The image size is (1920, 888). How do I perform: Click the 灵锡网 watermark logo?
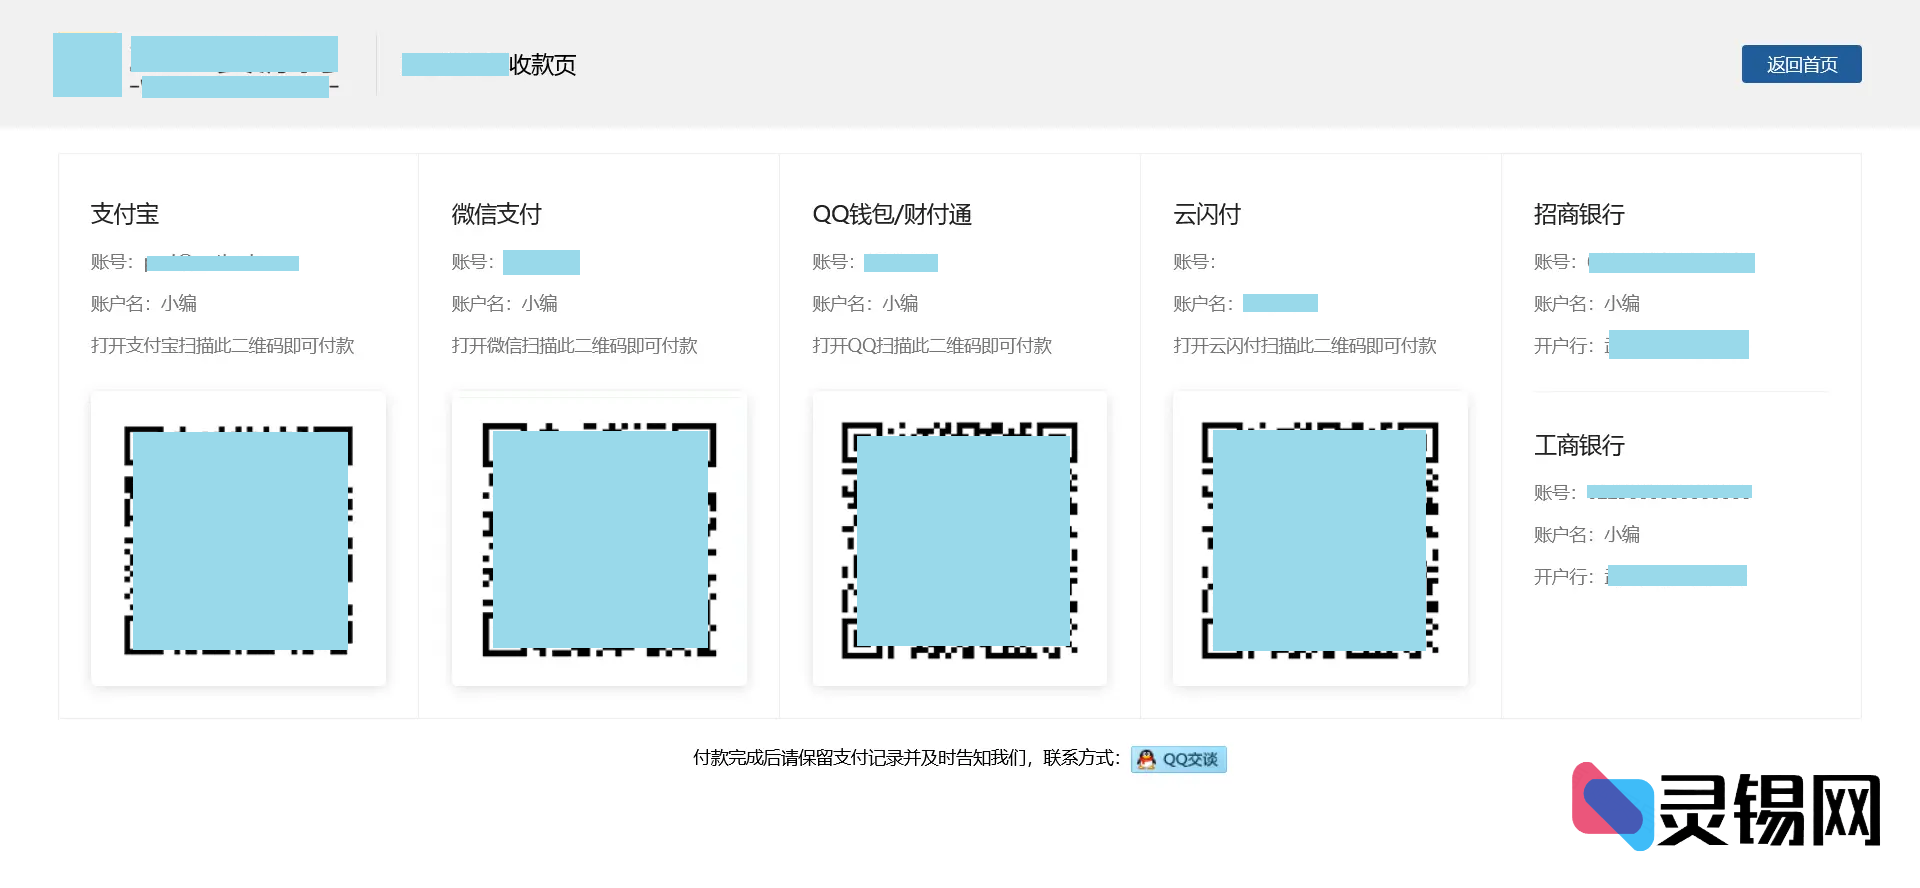tap(1725, 808)
